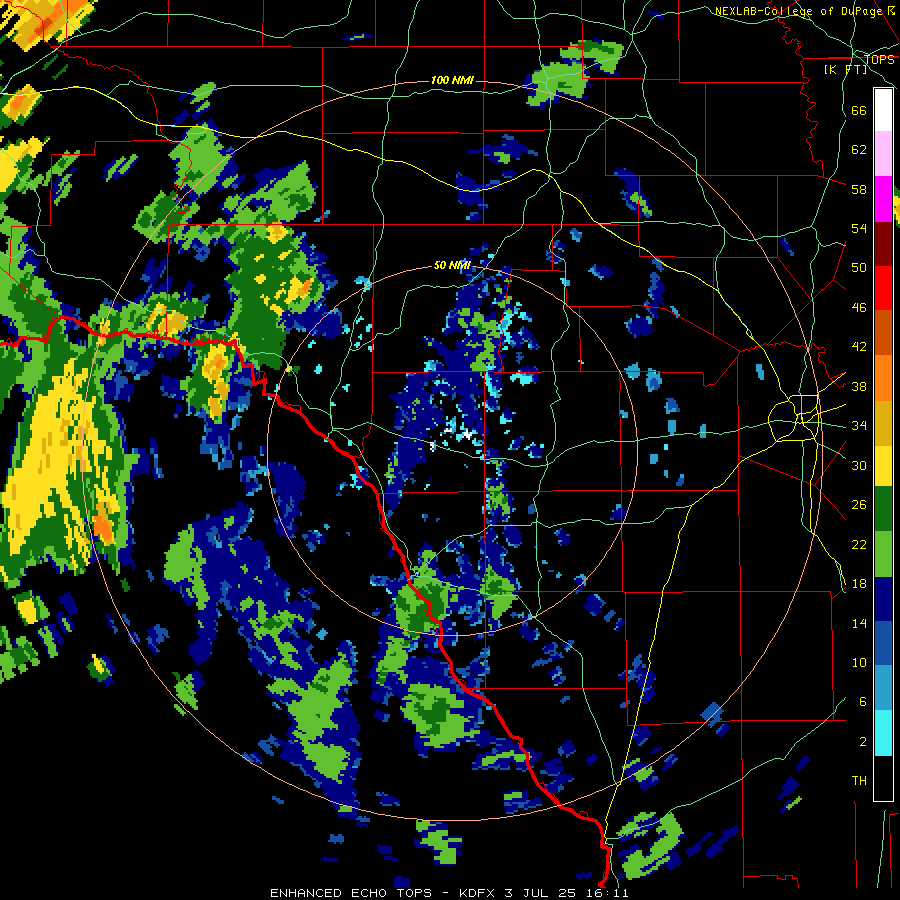
Task: Click the NEXLAB-College of DuPage credit text
Action: tap(805, 11)
